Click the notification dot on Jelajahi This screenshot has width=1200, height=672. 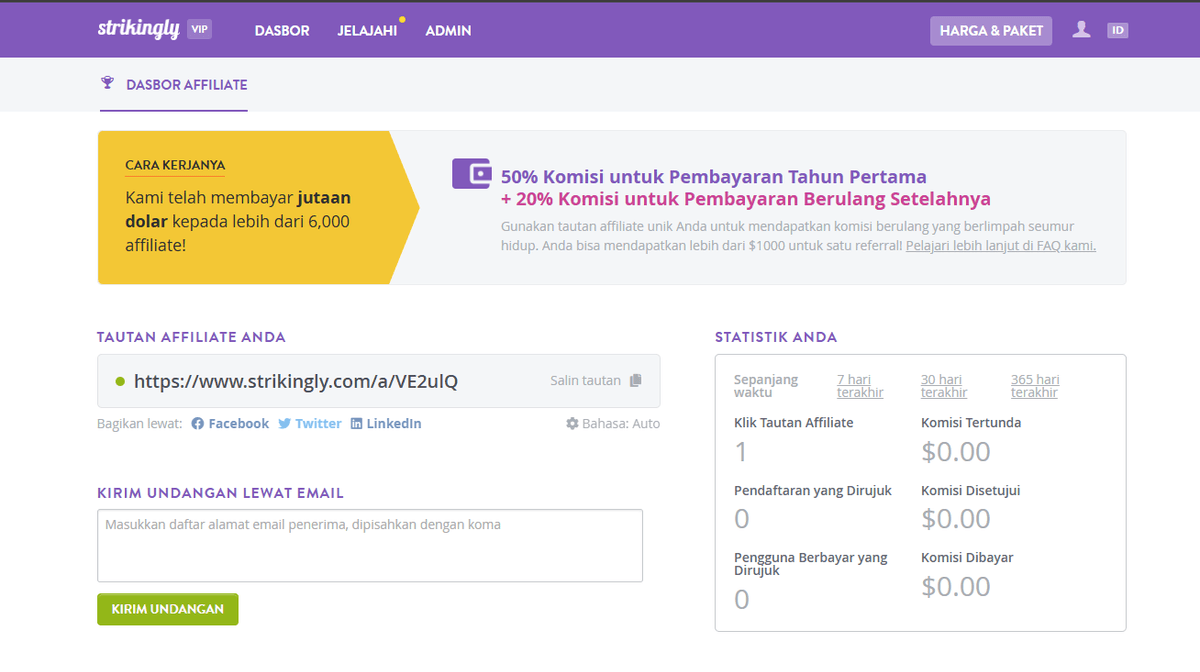coord(401,18)
